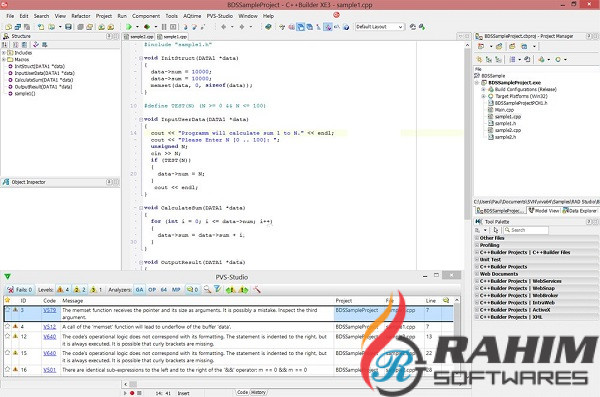Open the AQtime menu

click(x=192, y=16)
